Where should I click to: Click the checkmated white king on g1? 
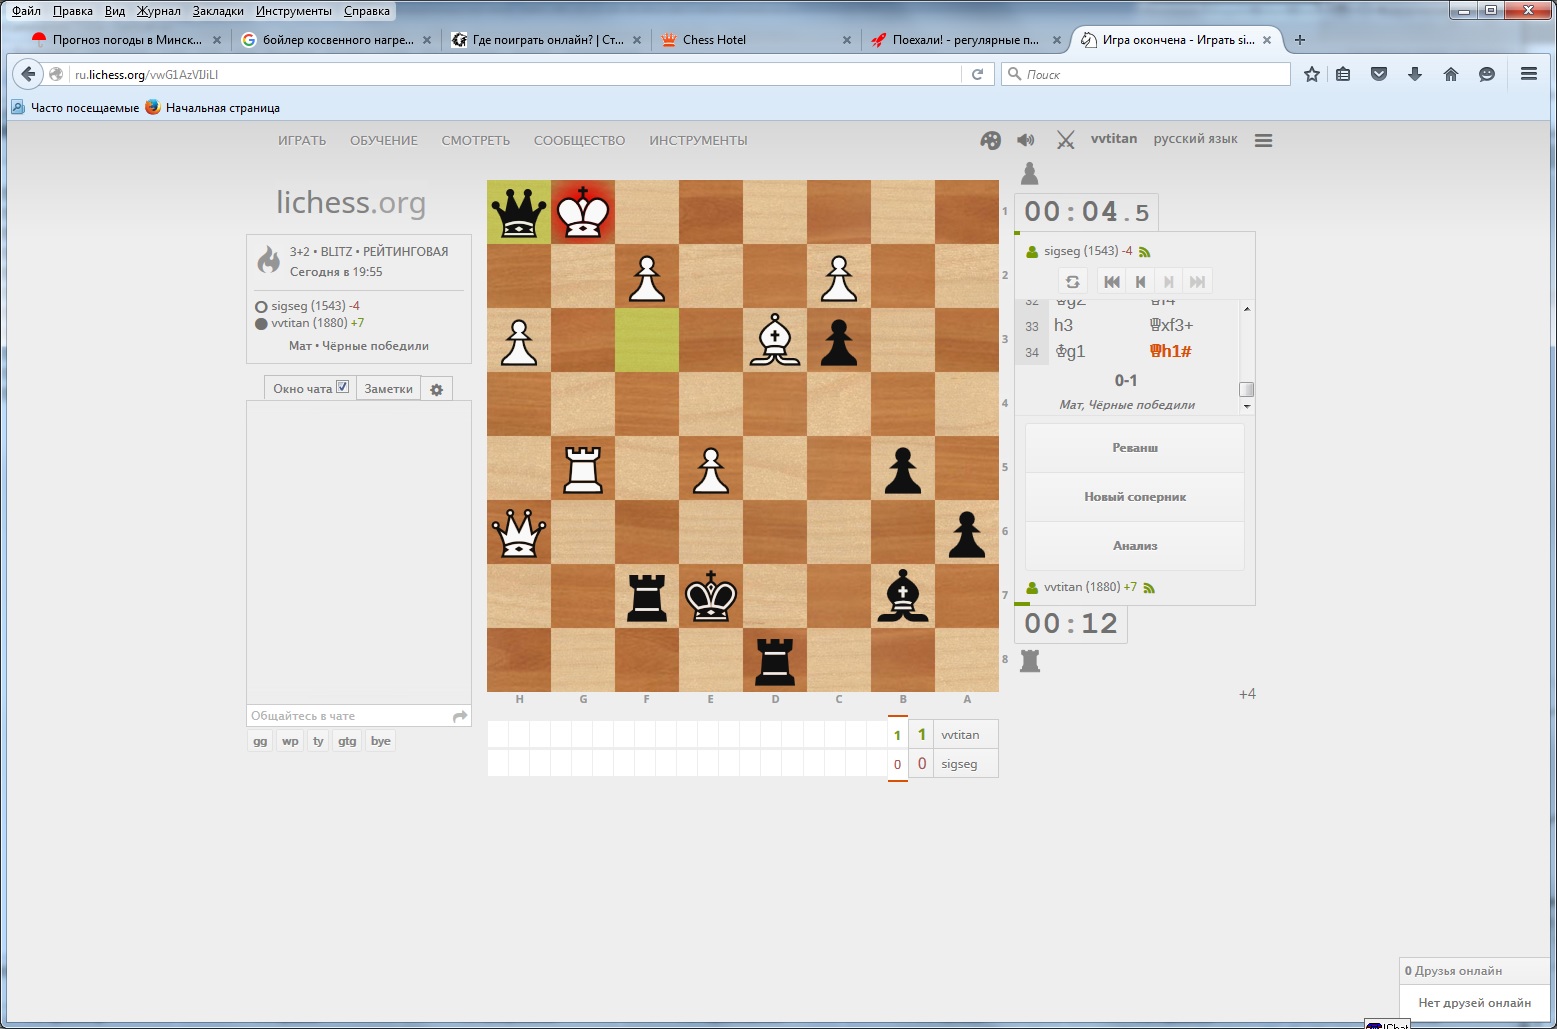583,212
